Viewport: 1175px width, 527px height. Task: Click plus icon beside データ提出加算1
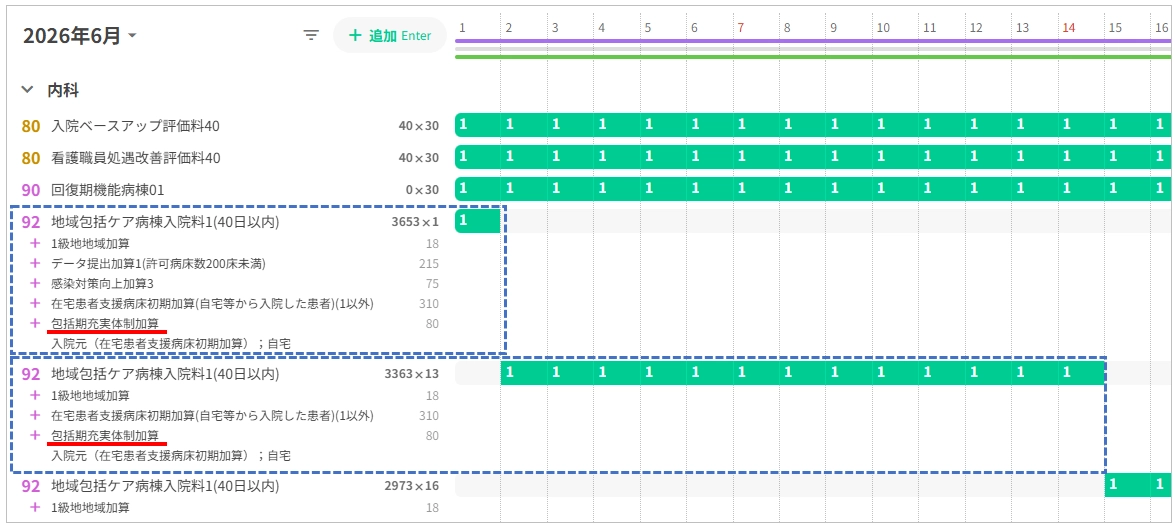[x=34, y=264]
